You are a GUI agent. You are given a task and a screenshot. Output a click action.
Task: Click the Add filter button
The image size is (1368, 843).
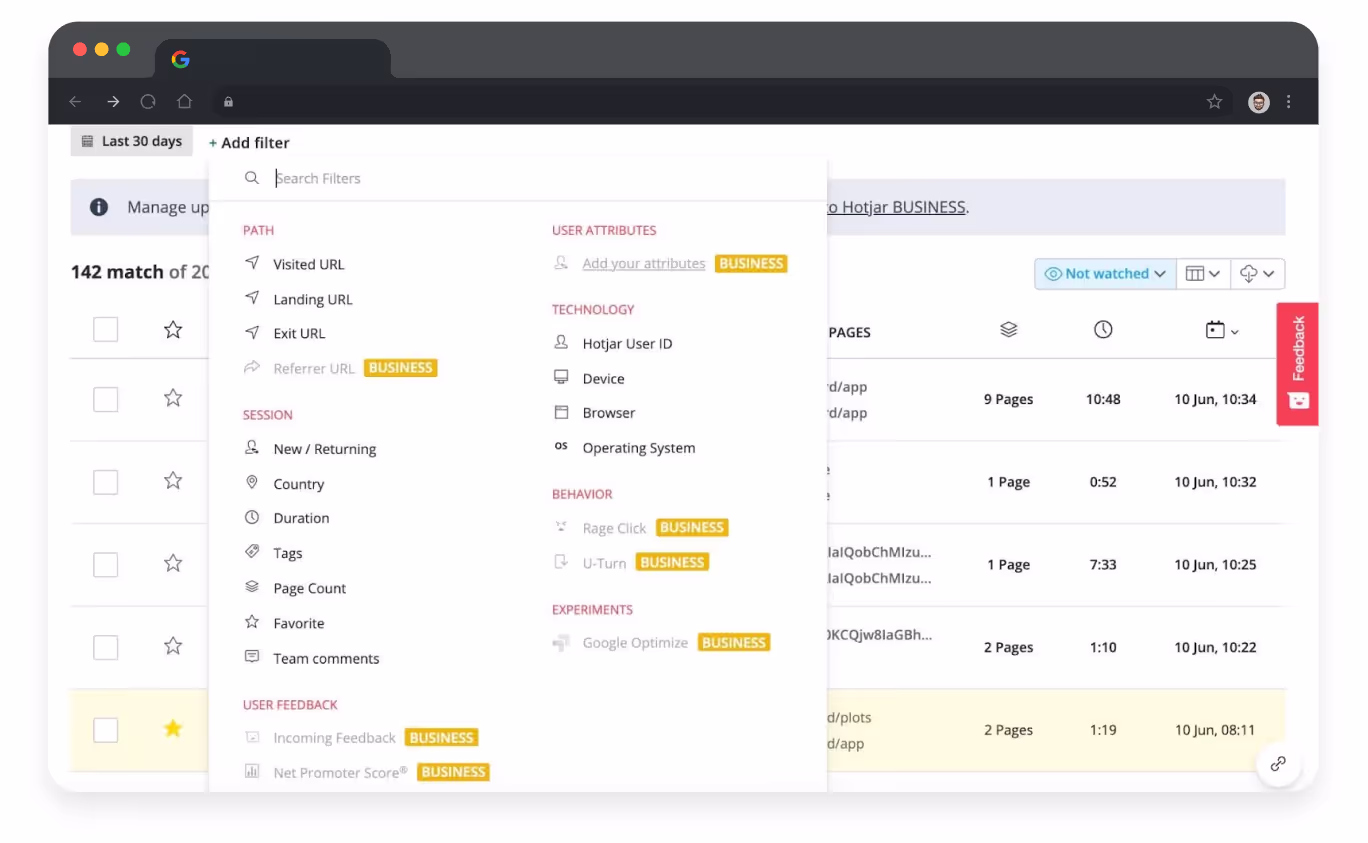[249, 143]
